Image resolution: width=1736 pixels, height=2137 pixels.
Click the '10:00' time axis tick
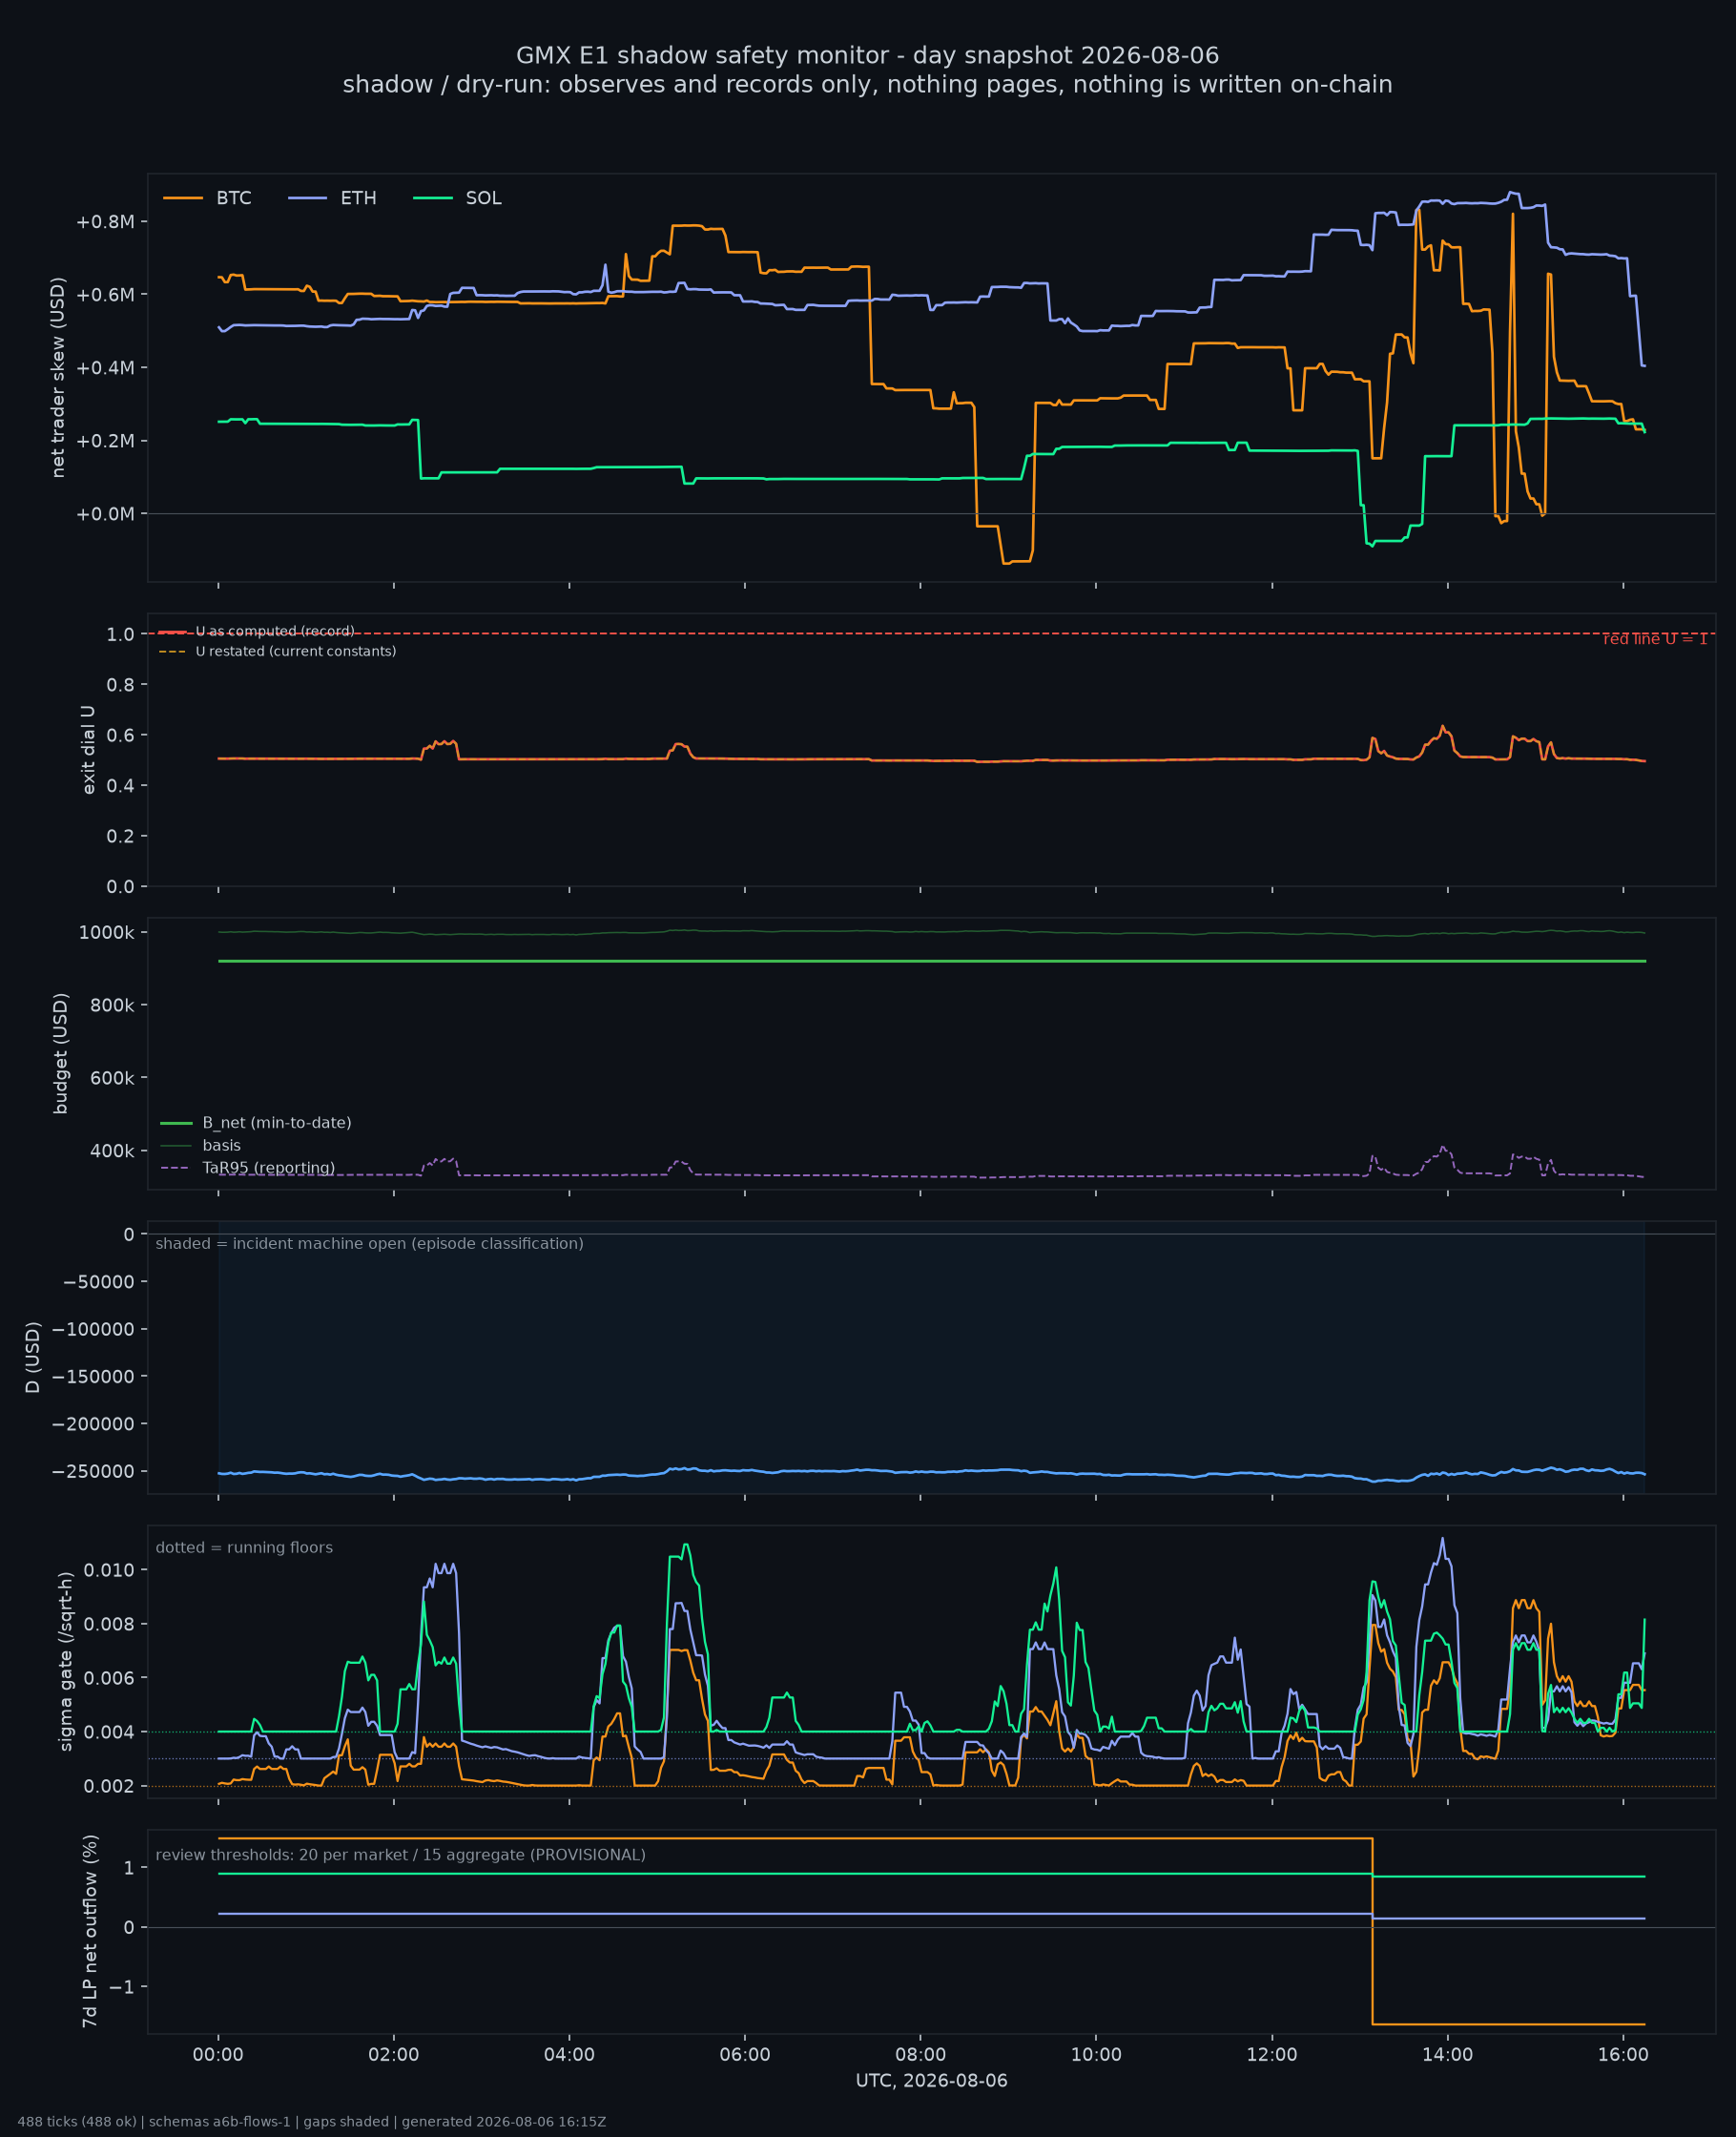1096,2055
